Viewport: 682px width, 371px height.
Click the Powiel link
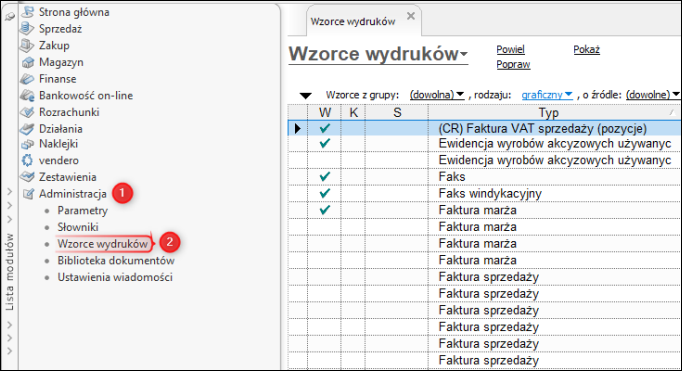511,50
